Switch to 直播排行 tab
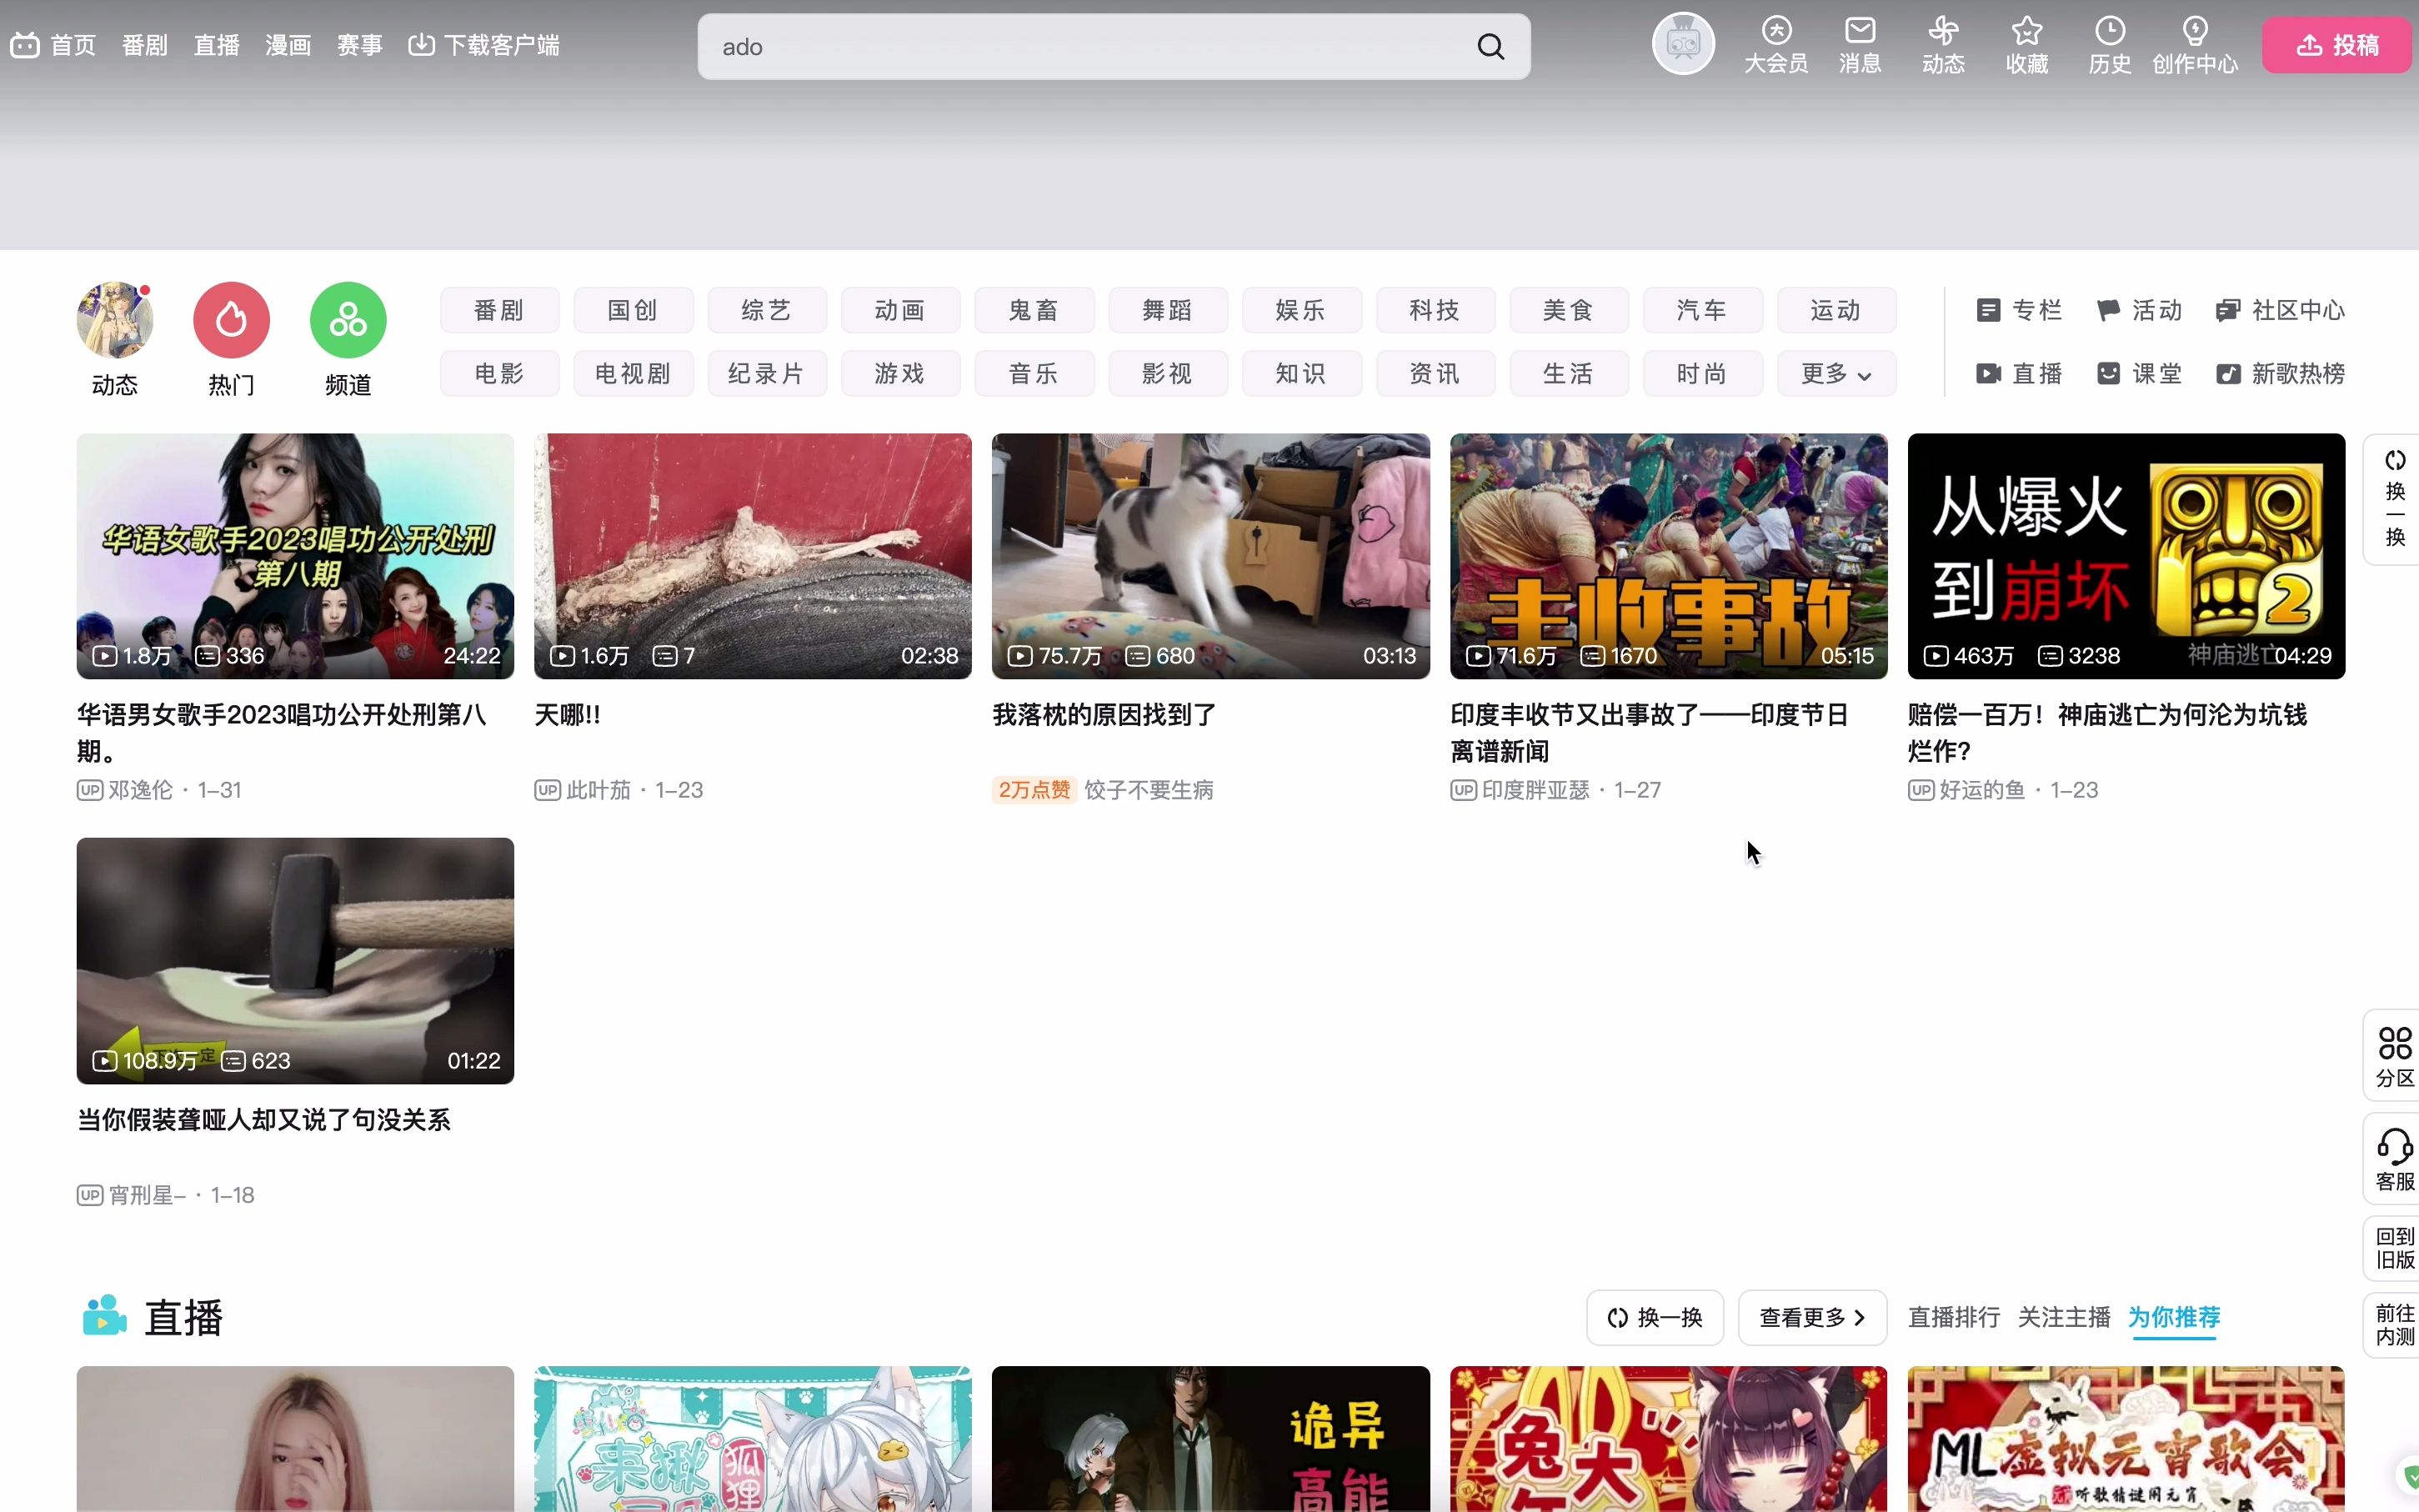Image resolution: width=2419 pixels, height=1512 pixels. [x=1953, y=1318]
